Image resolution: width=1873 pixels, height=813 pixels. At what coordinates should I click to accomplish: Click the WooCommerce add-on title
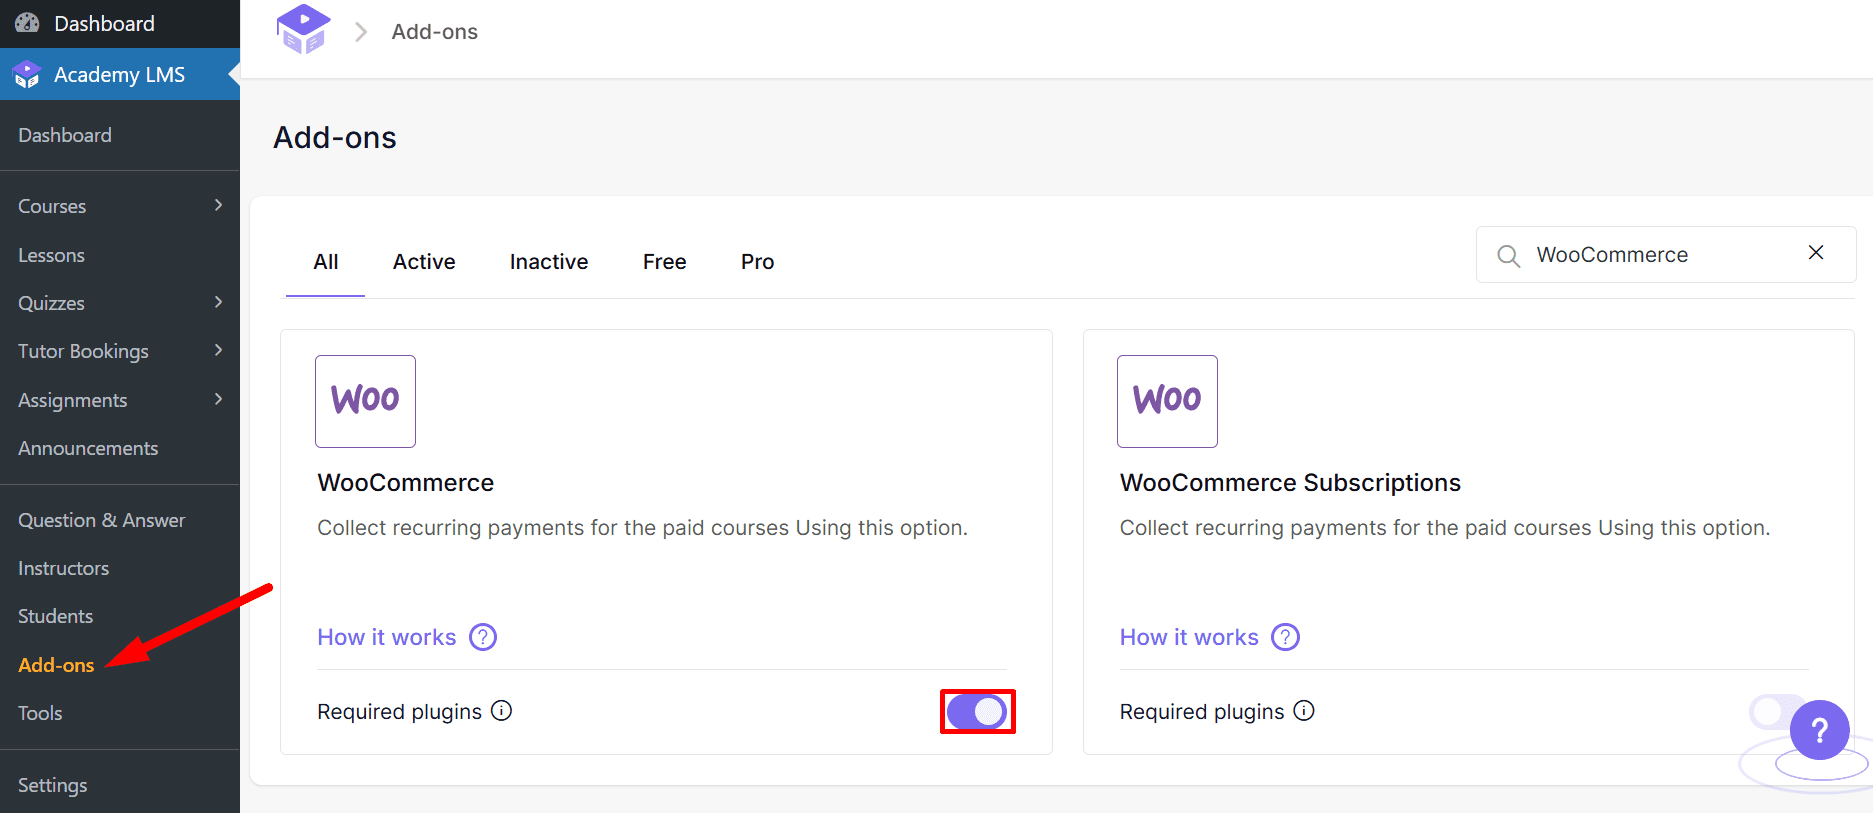[406, 483]
